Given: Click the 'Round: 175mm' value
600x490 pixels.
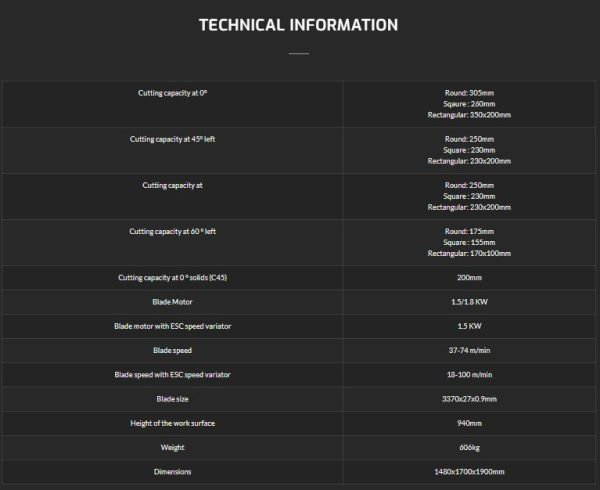Looking at the screenshot, I should point(469,231).
